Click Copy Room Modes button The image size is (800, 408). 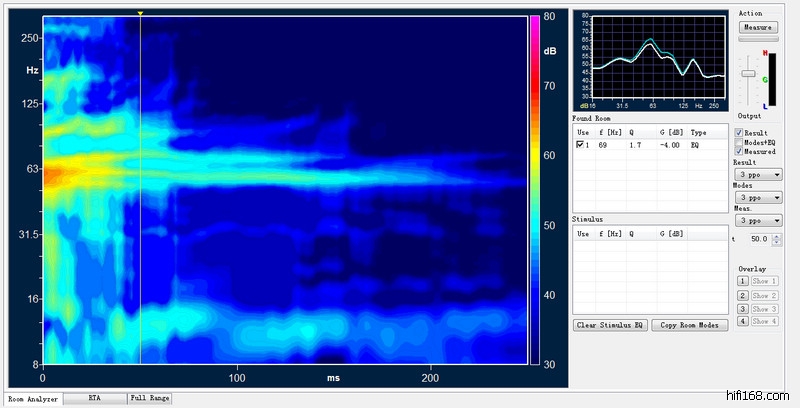690,326
